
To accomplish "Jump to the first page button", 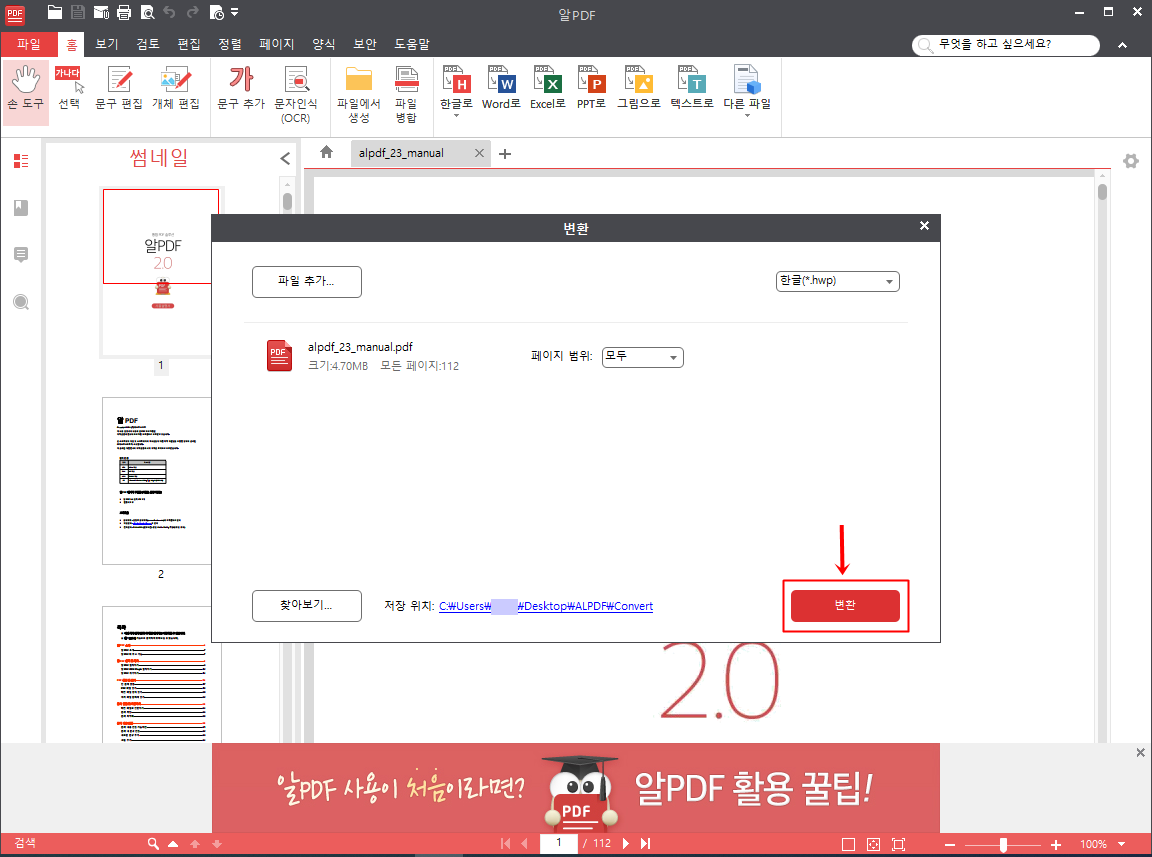I will tap(505, 844).
